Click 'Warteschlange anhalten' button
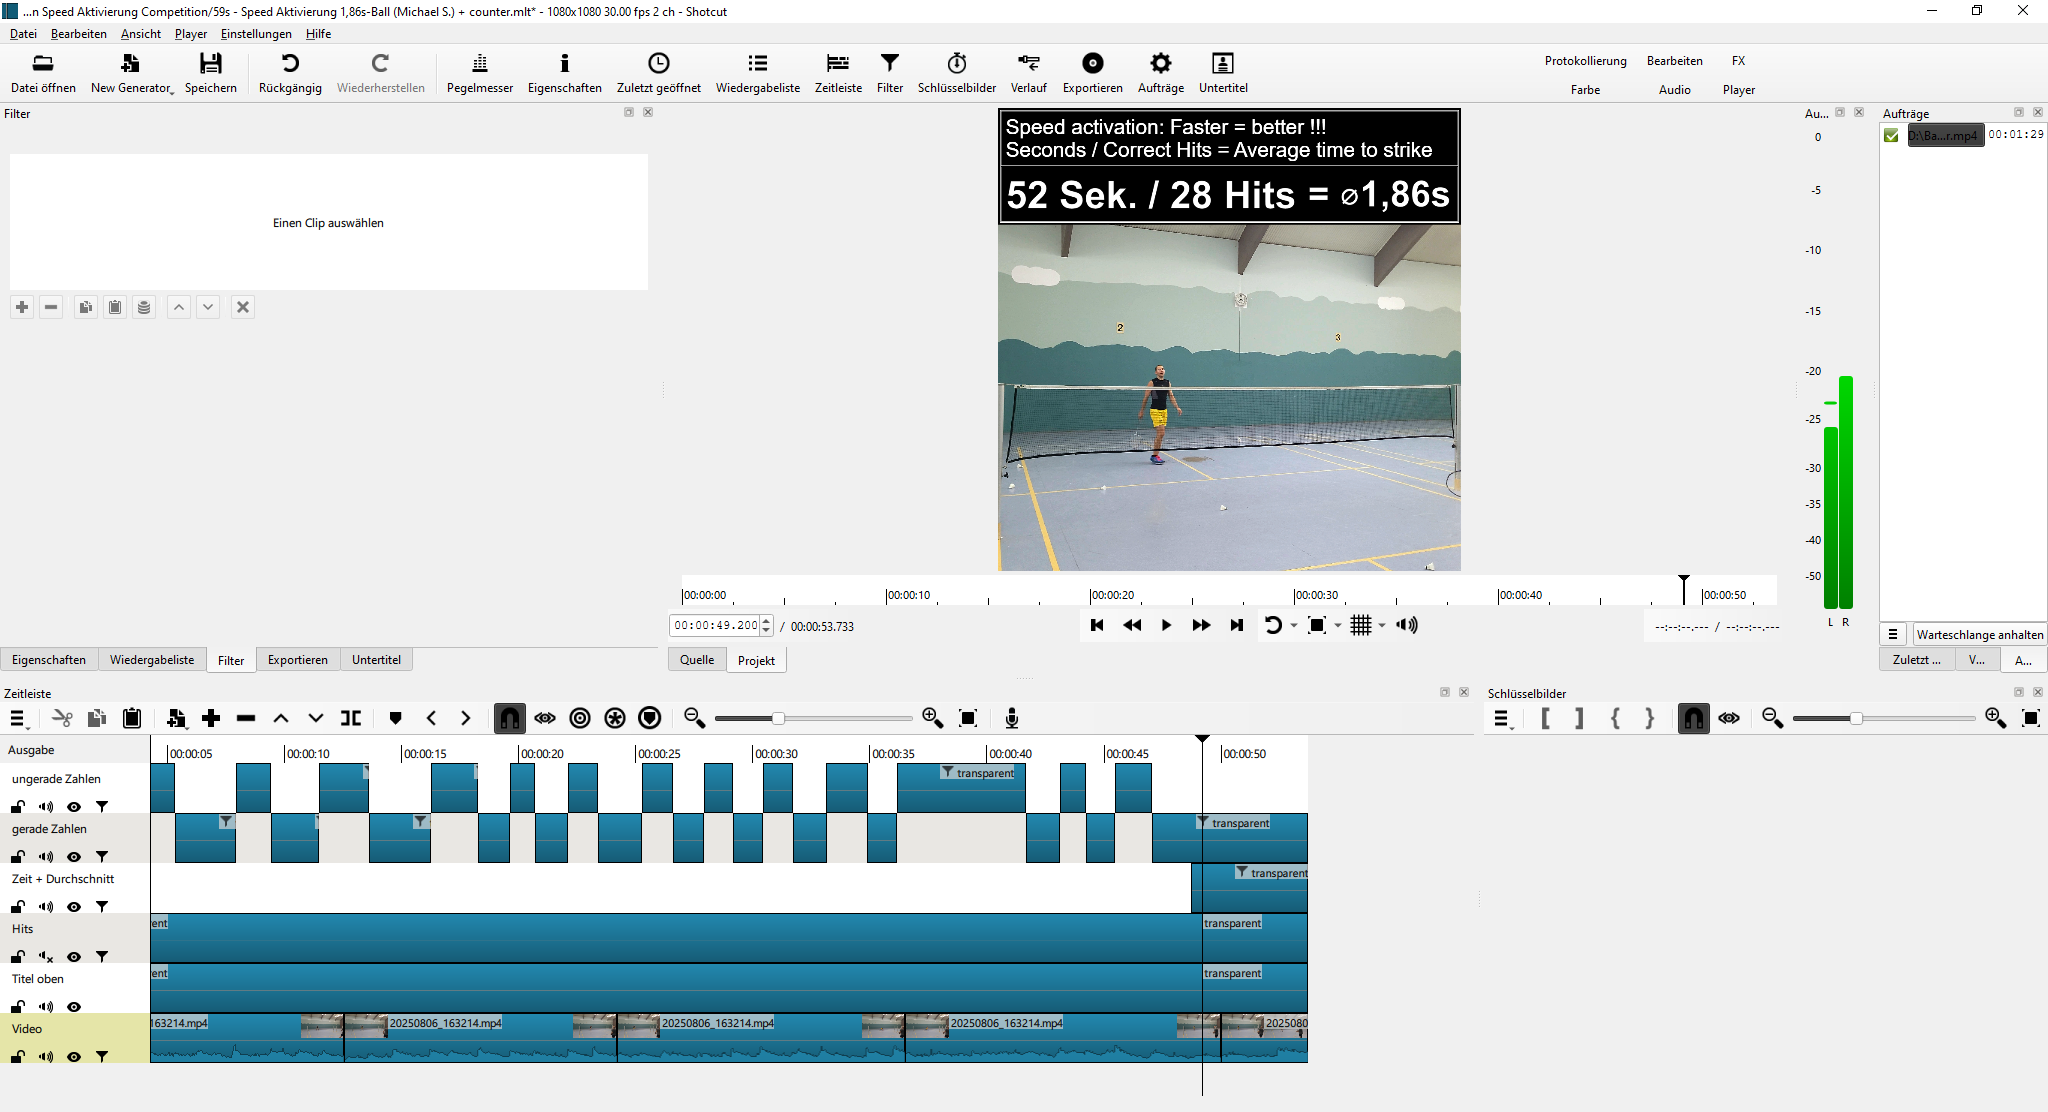This screenshot has height=1112, width=2048. (1979, 635)
